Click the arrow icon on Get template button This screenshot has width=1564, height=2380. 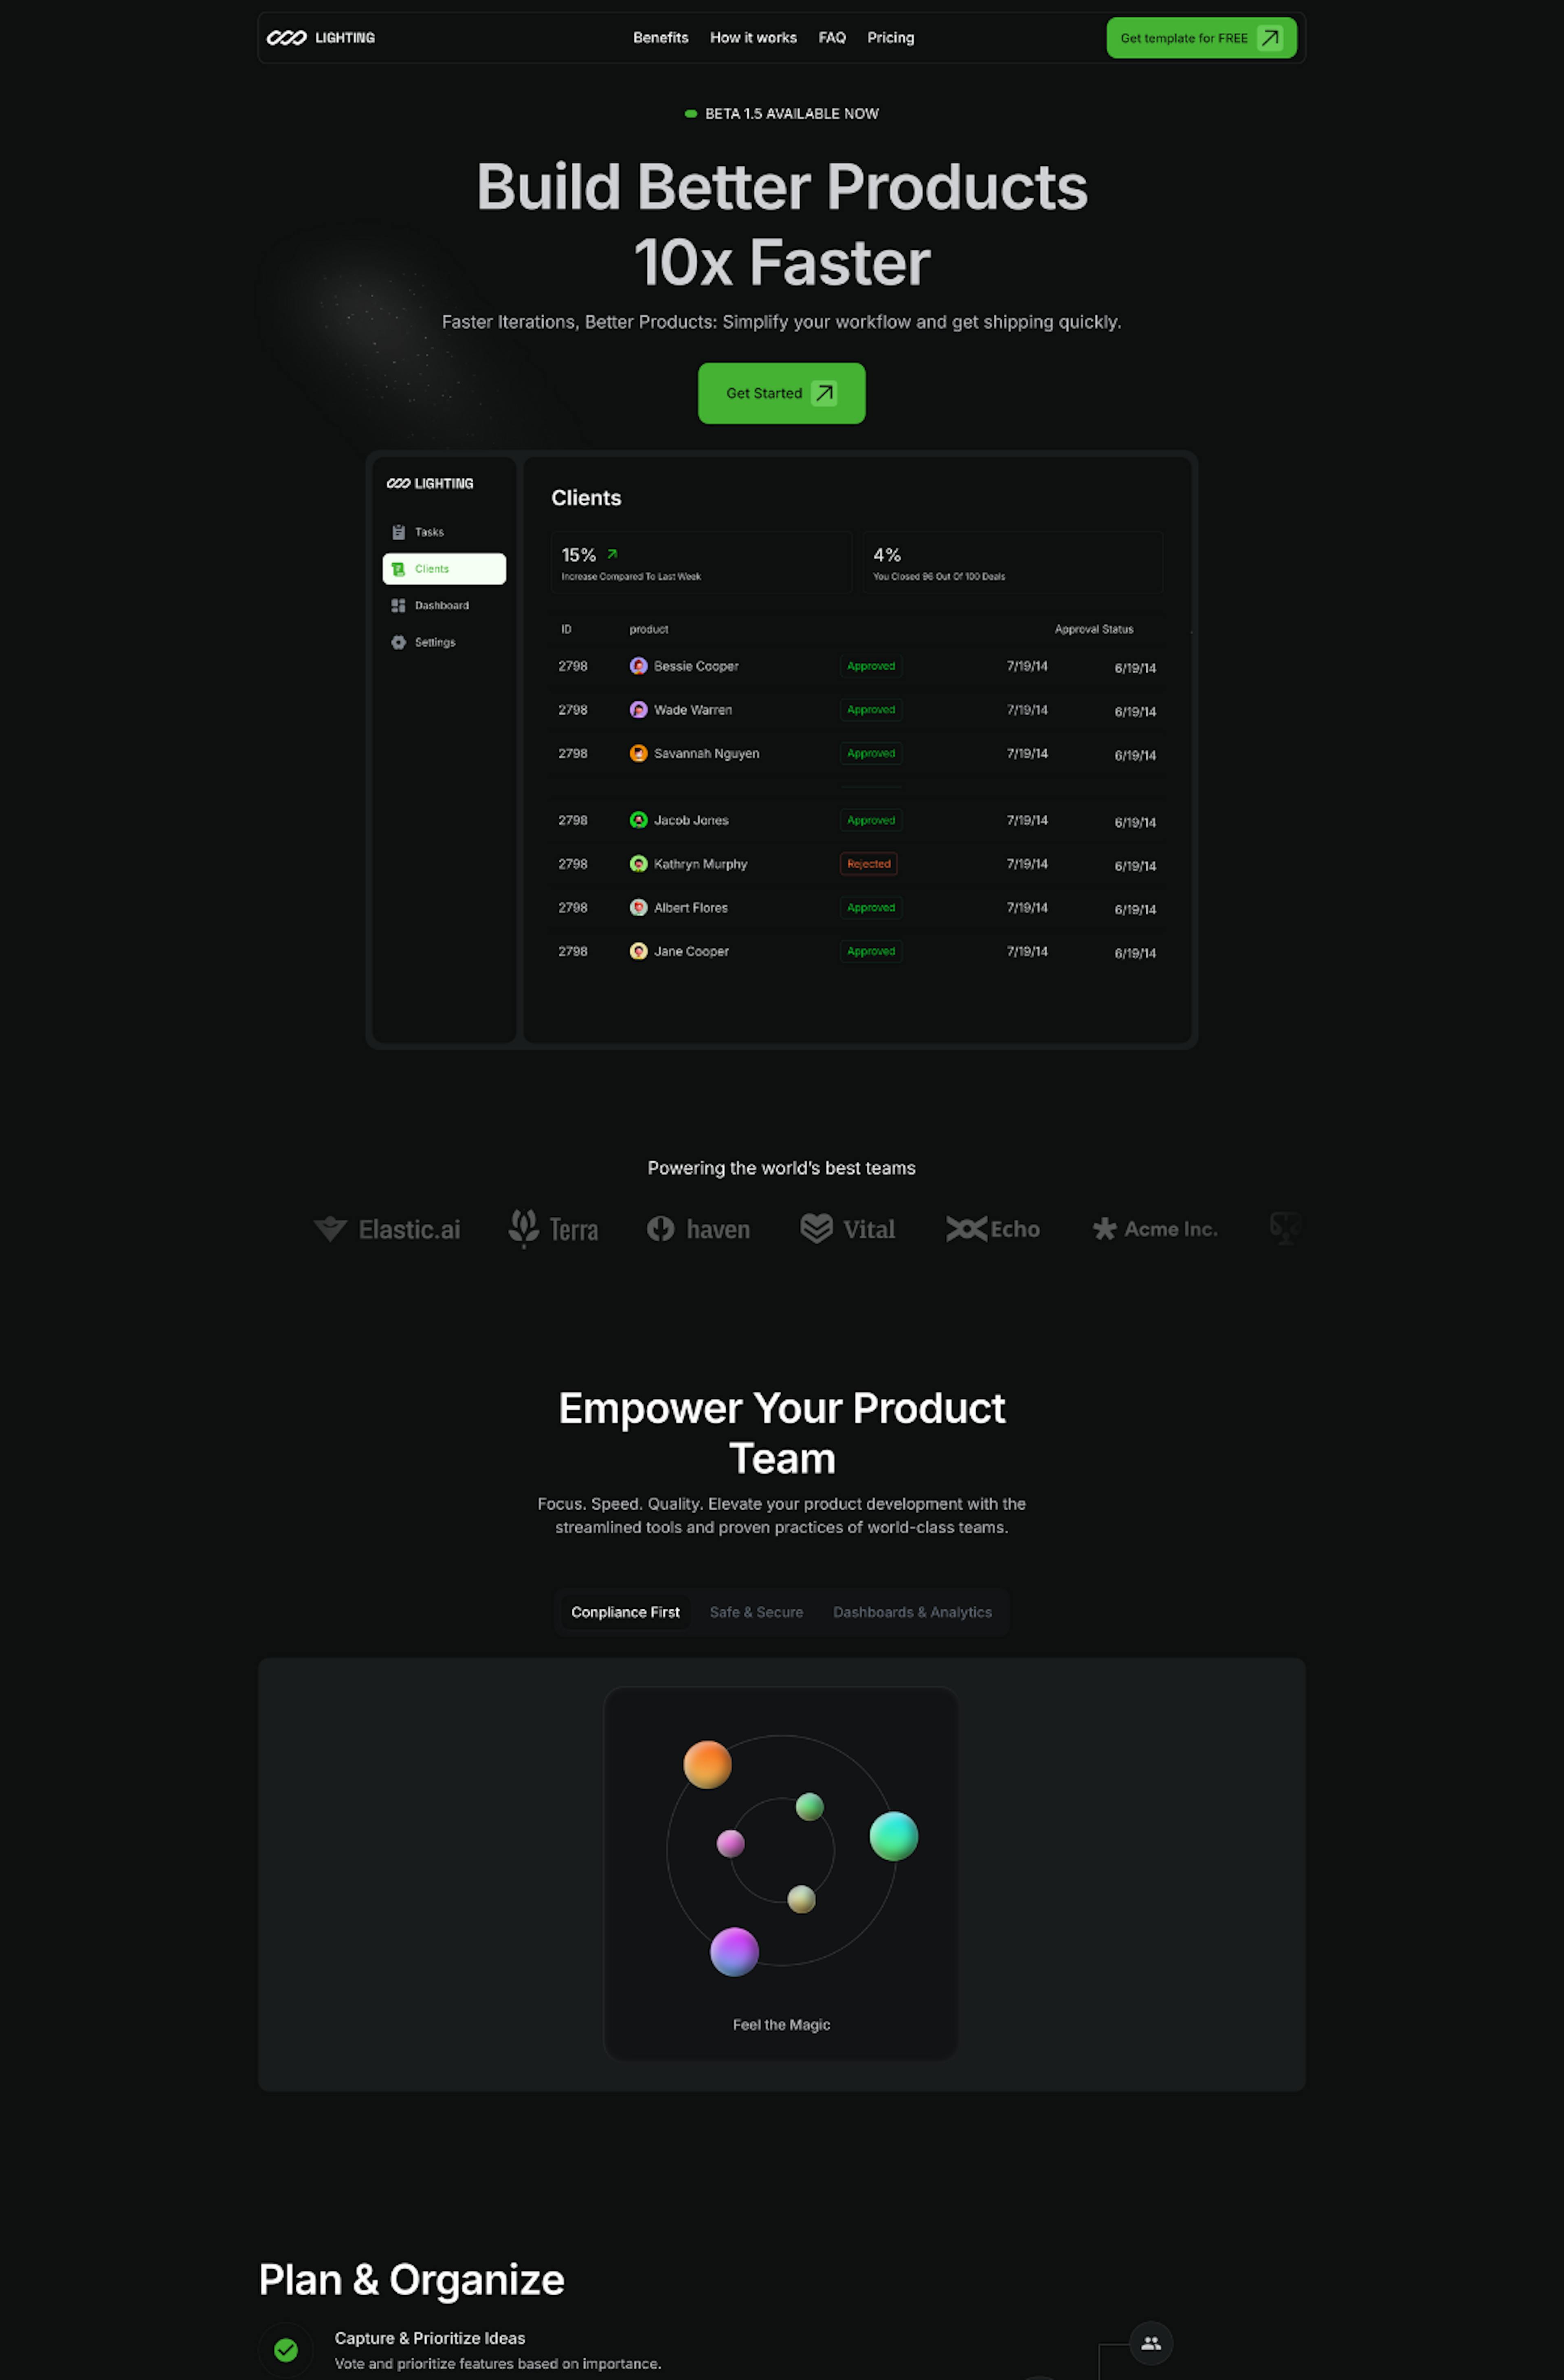pos(1276,37)
